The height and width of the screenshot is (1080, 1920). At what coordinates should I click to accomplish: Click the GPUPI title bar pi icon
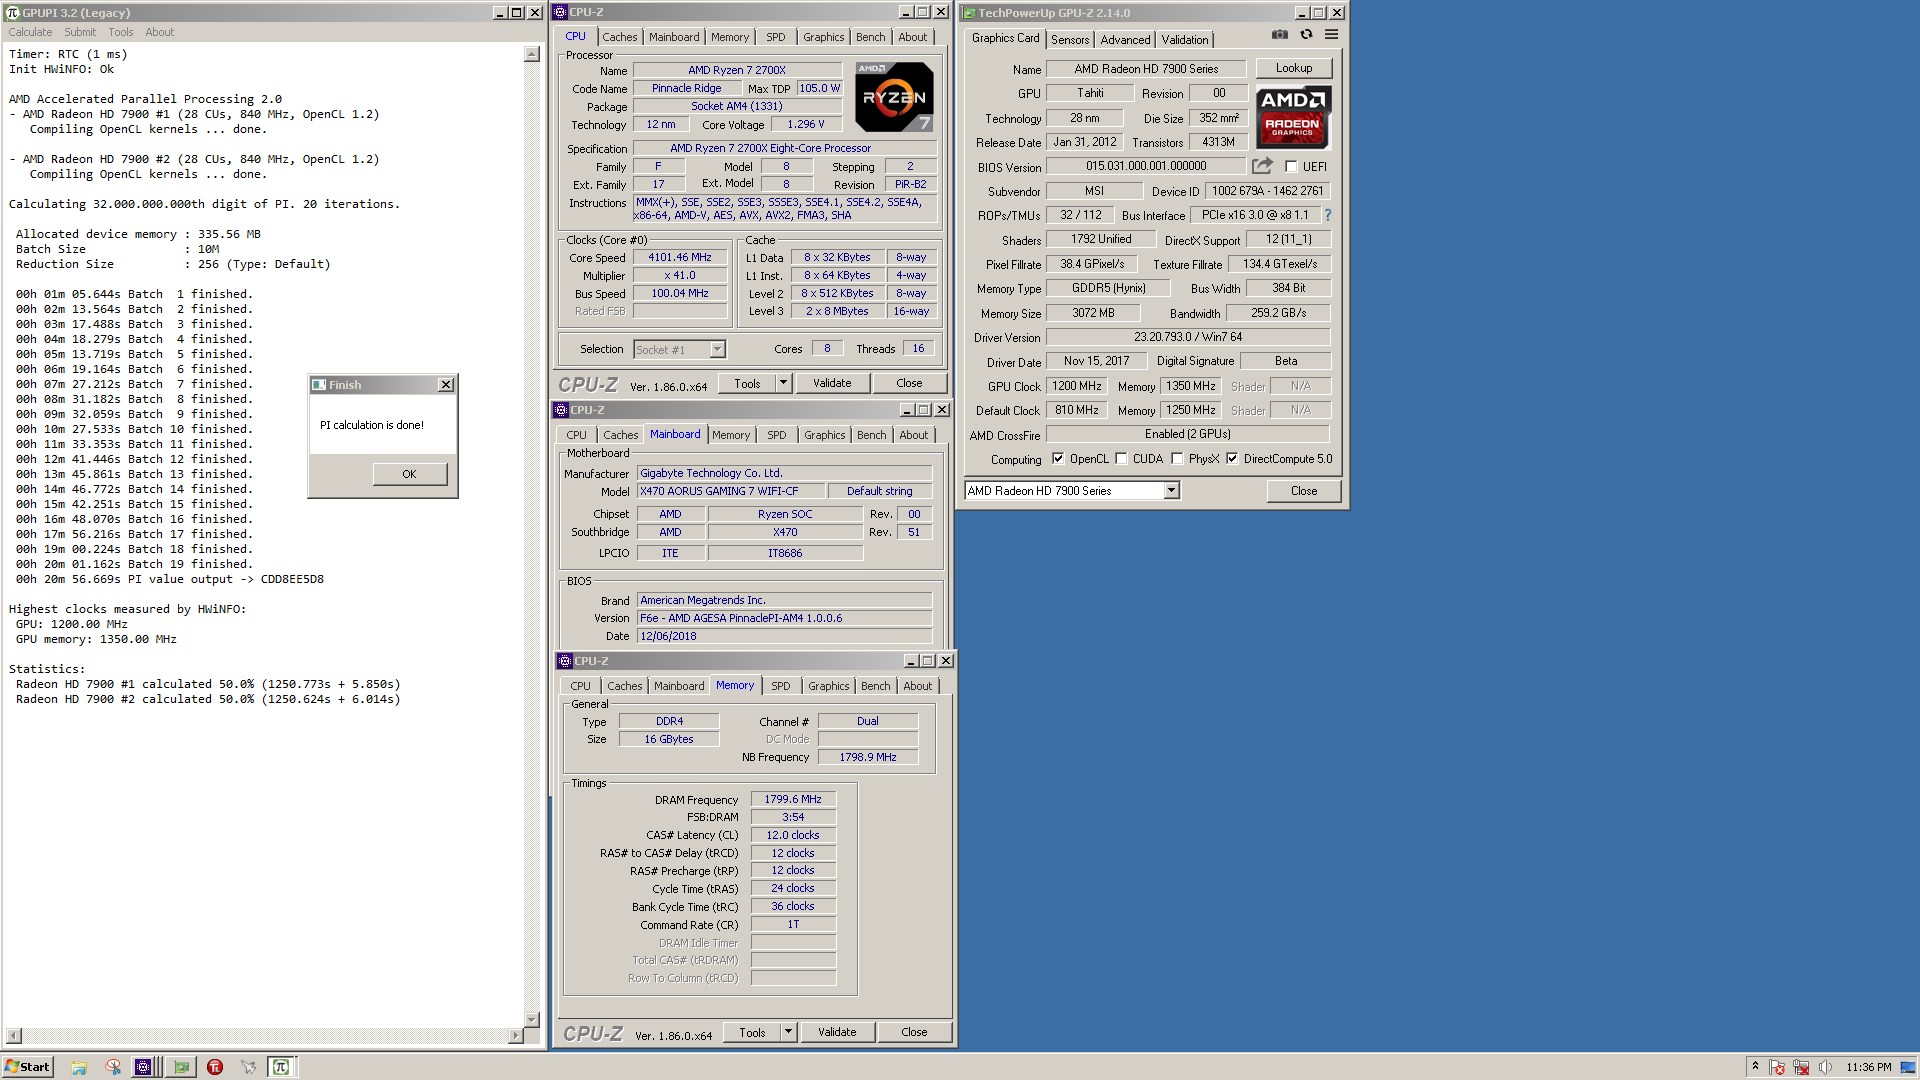pos(12,13)
